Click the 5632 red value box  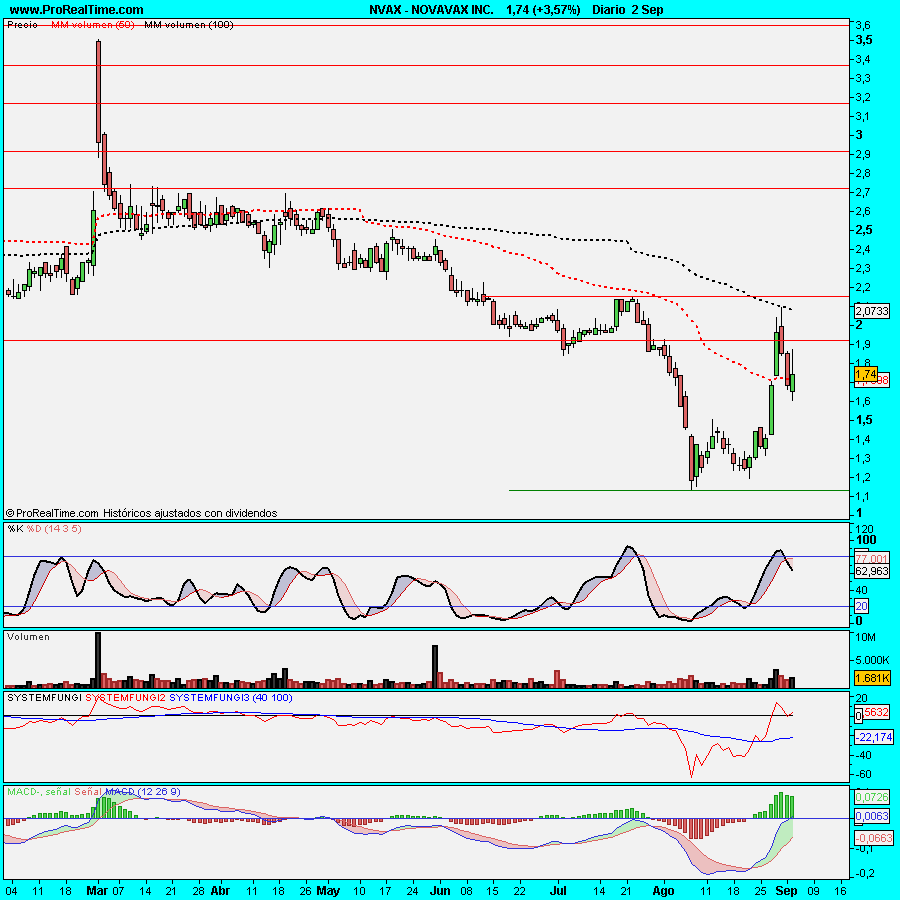pyautogui.click(x=876, y=712)
